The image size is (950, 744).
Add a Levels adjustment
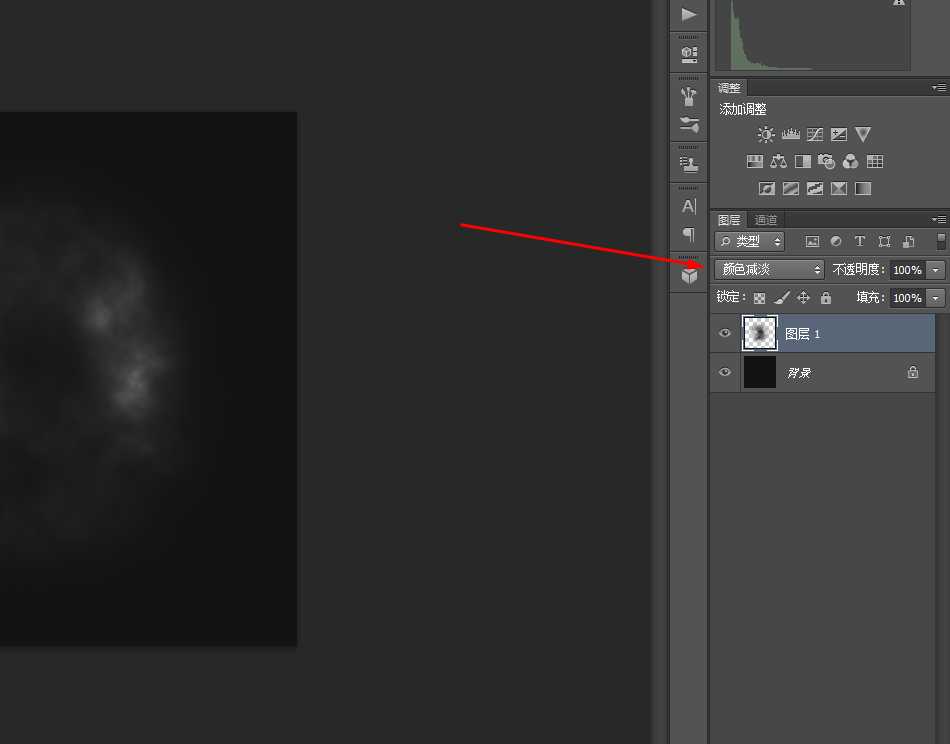pyautogui.click(x=790, y=134)
